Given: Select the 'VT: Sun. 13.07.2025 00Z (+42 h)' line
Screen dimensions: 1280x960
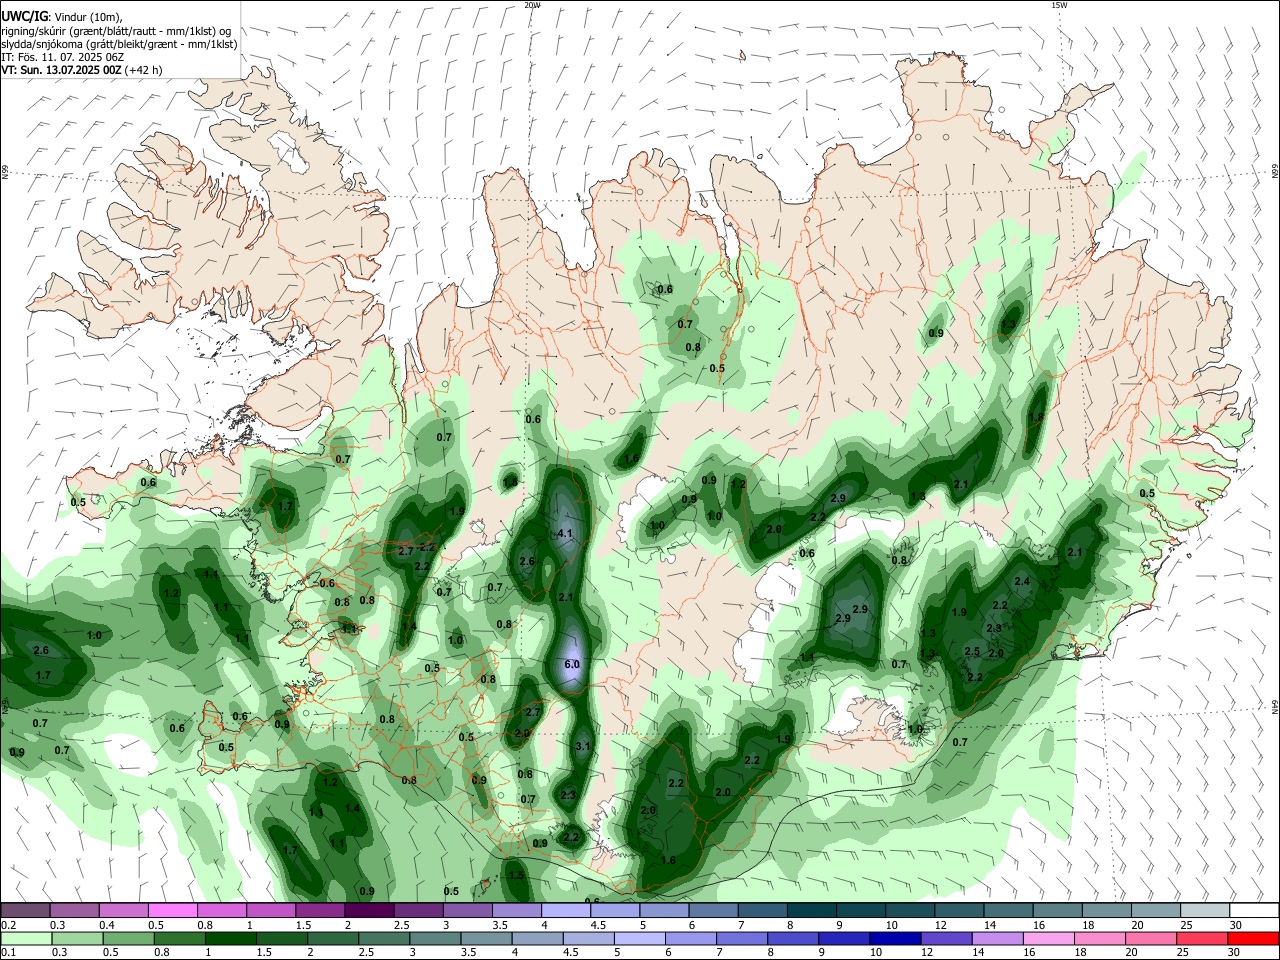Looking at the screenshot, I should 82,70.
